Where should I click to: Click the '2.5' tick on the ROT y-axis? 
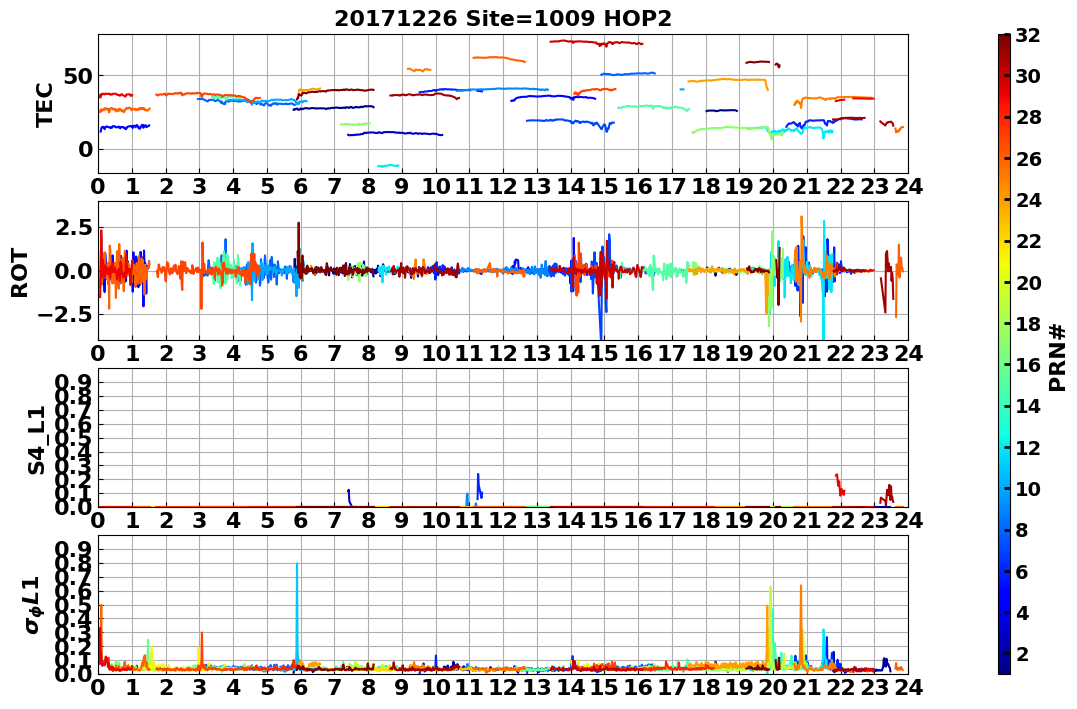[73, 227]
